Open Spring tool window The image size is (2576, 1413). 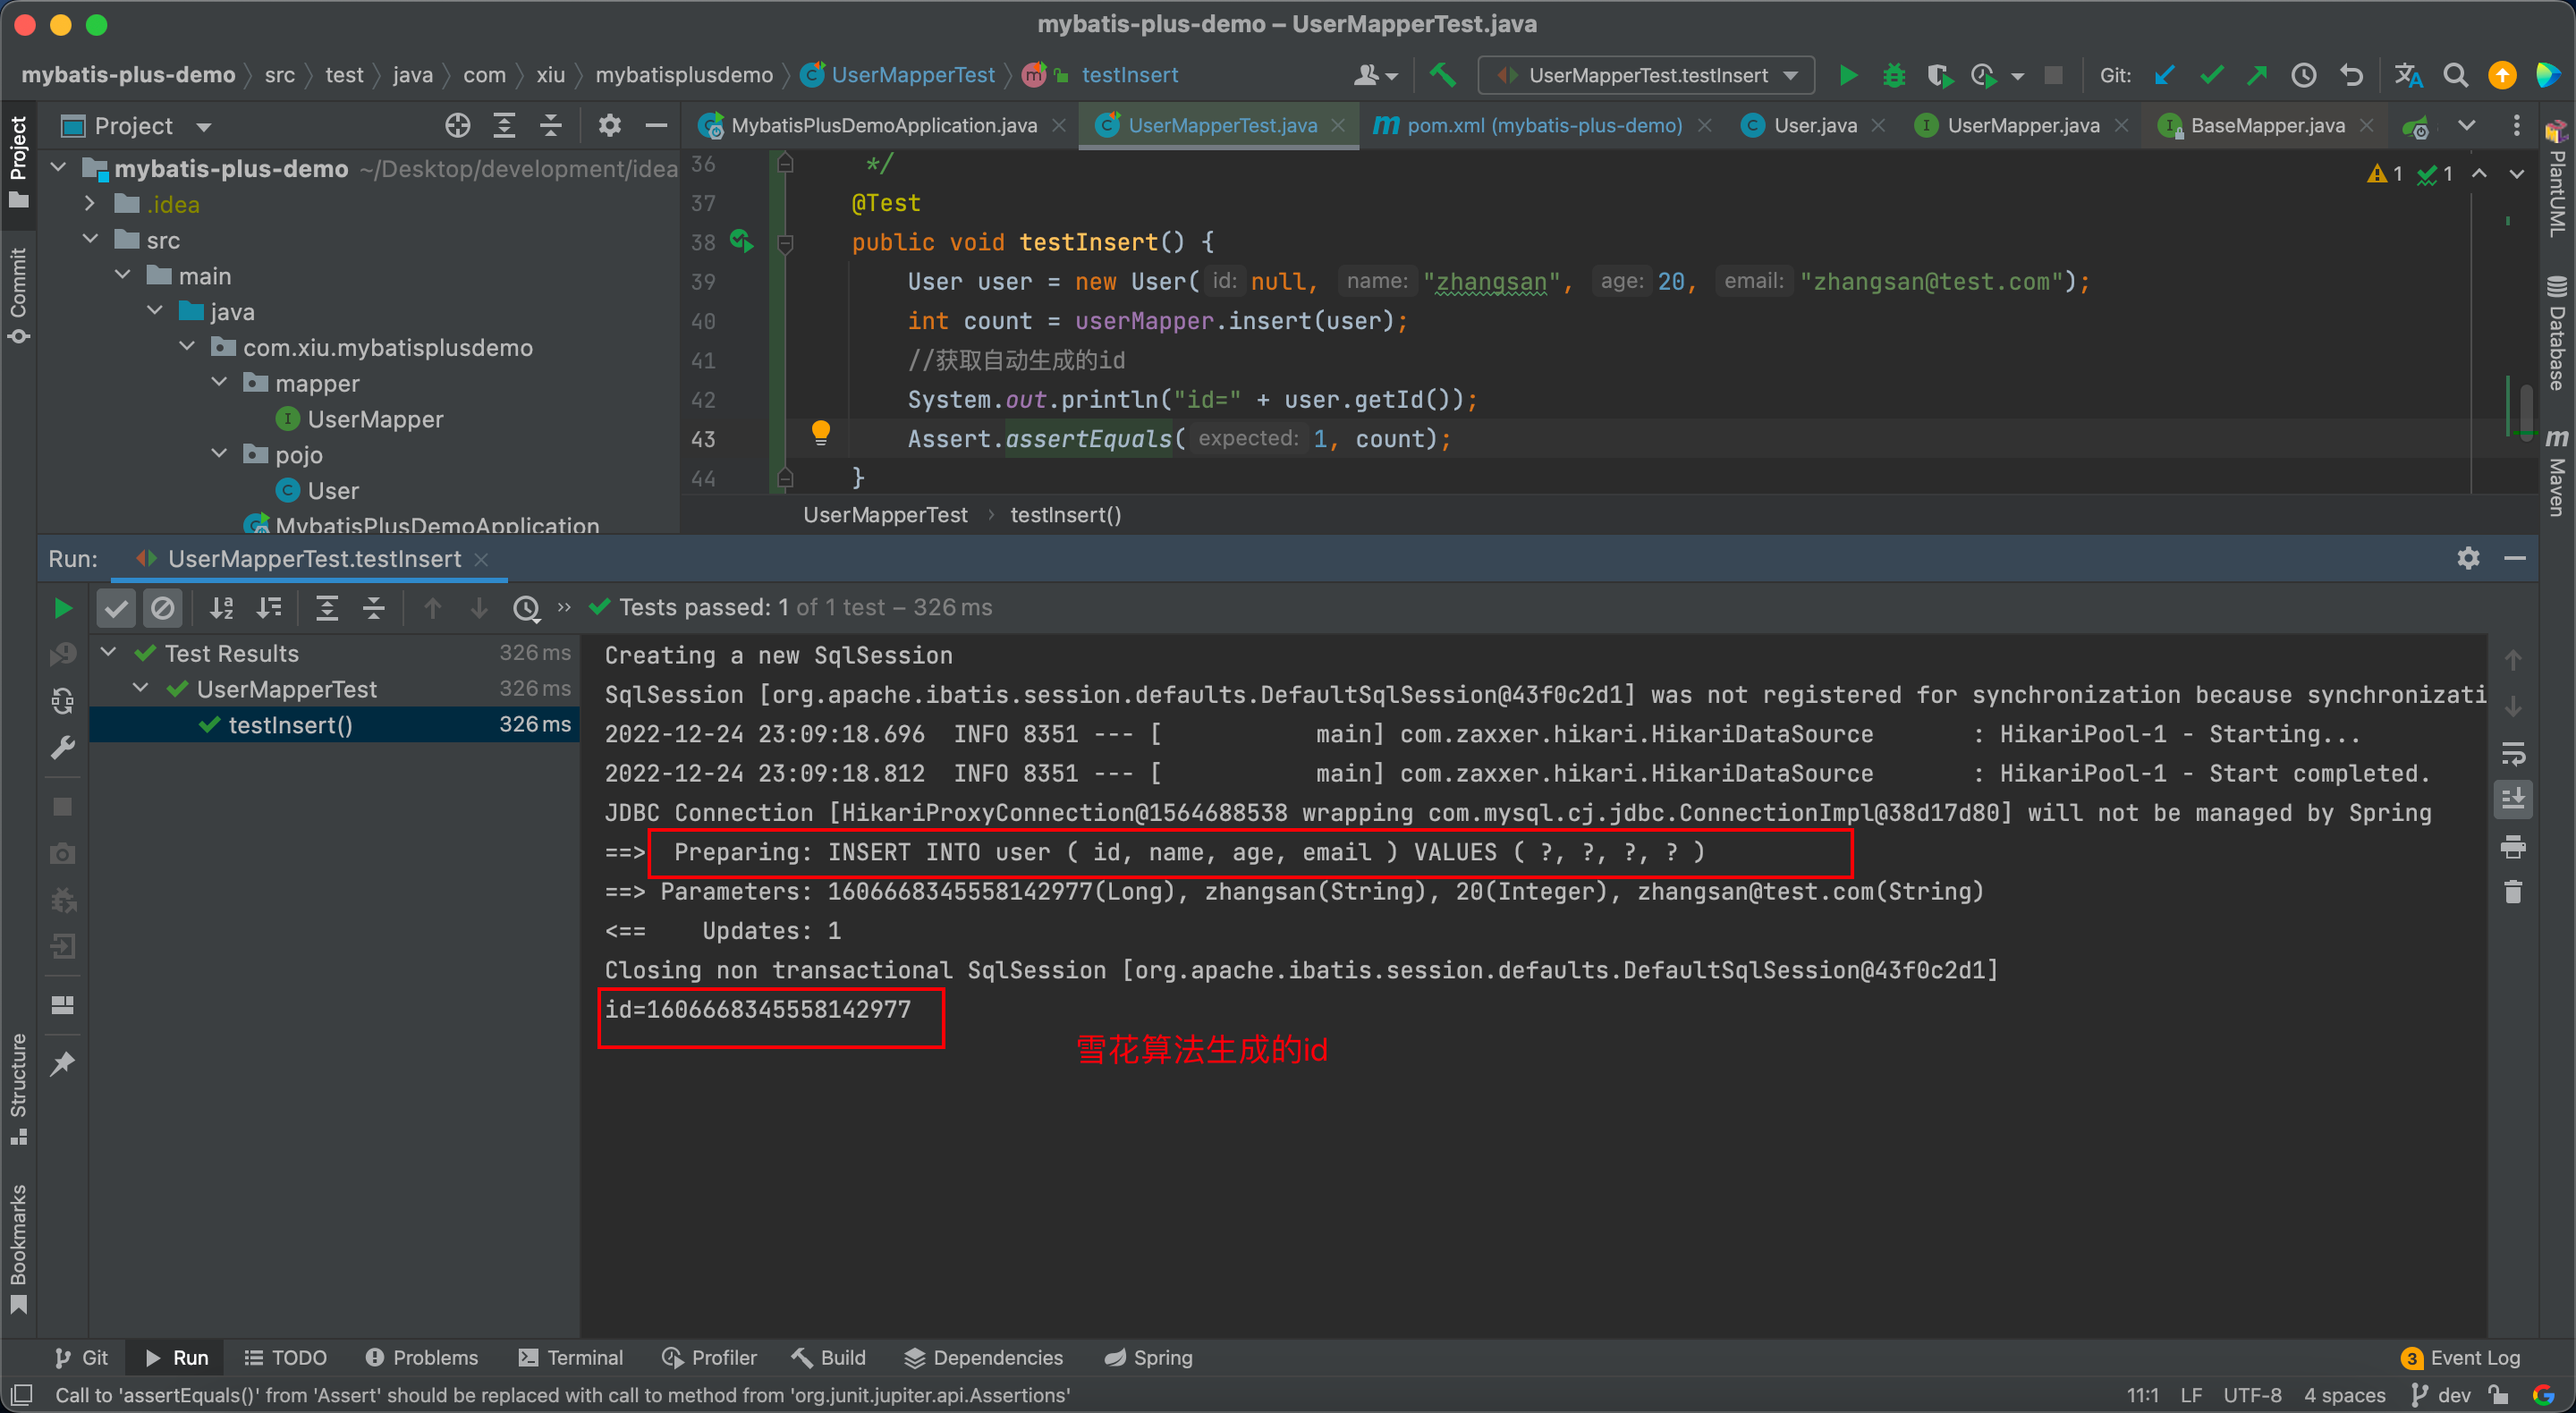[1149, 1357]
